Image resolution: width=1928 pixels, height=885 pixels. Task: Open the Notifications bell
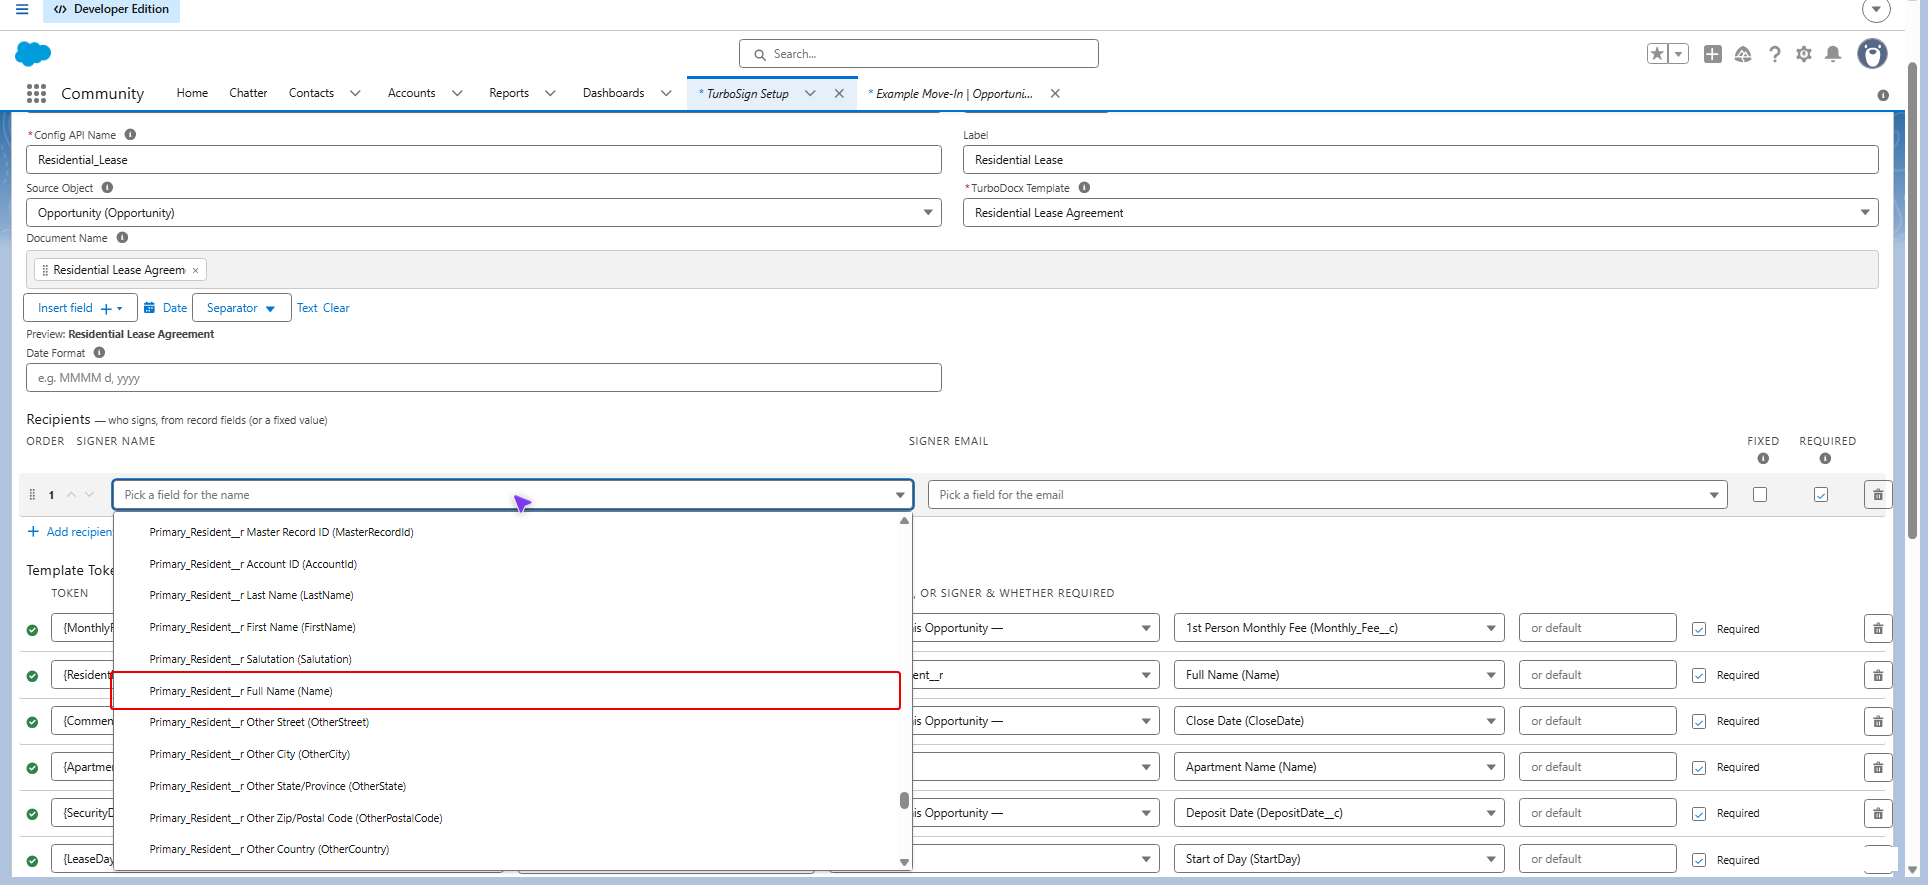[x=1833, y=54]
